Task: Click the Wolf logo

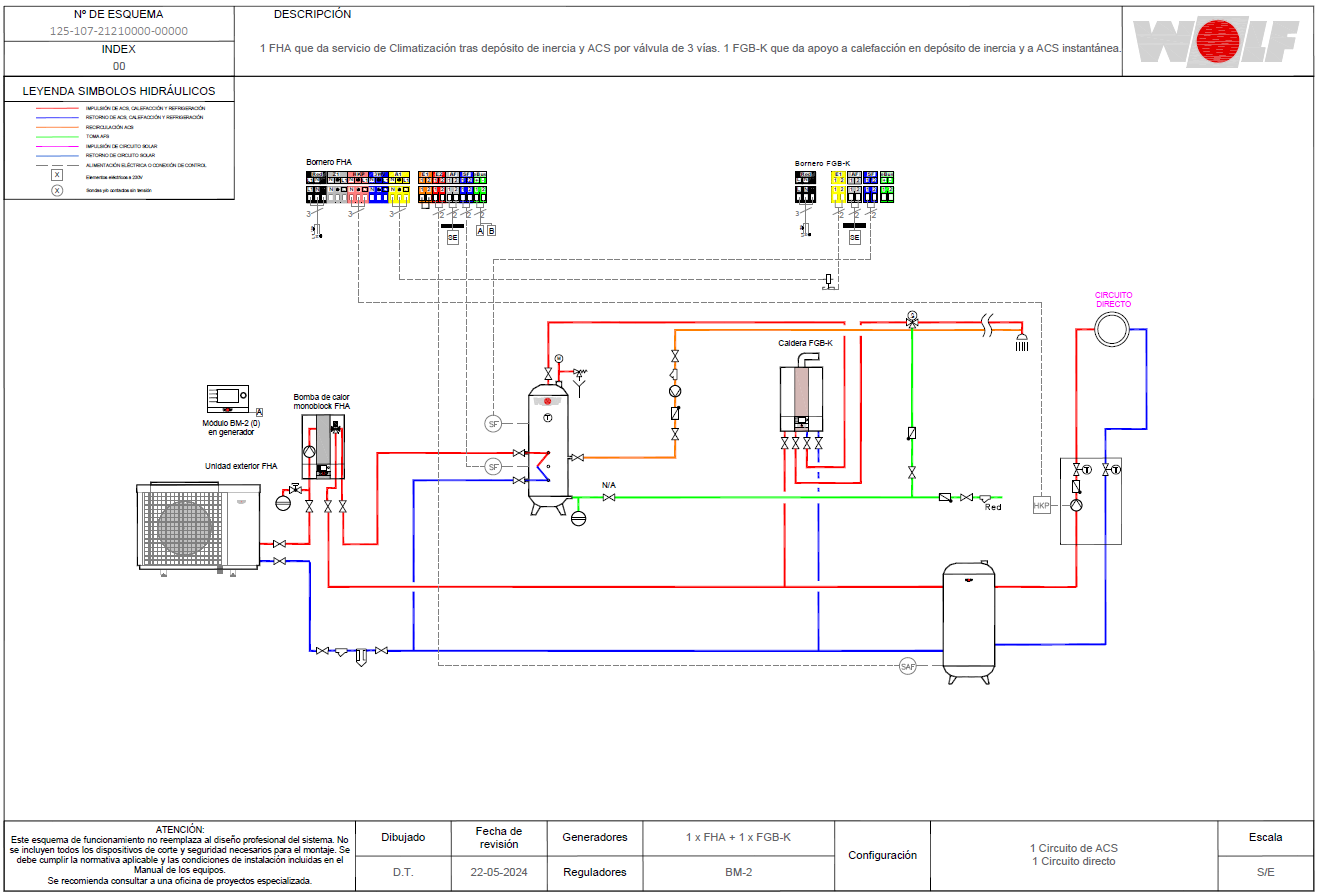Action: pyautogui.click(x=1217, y=41)
